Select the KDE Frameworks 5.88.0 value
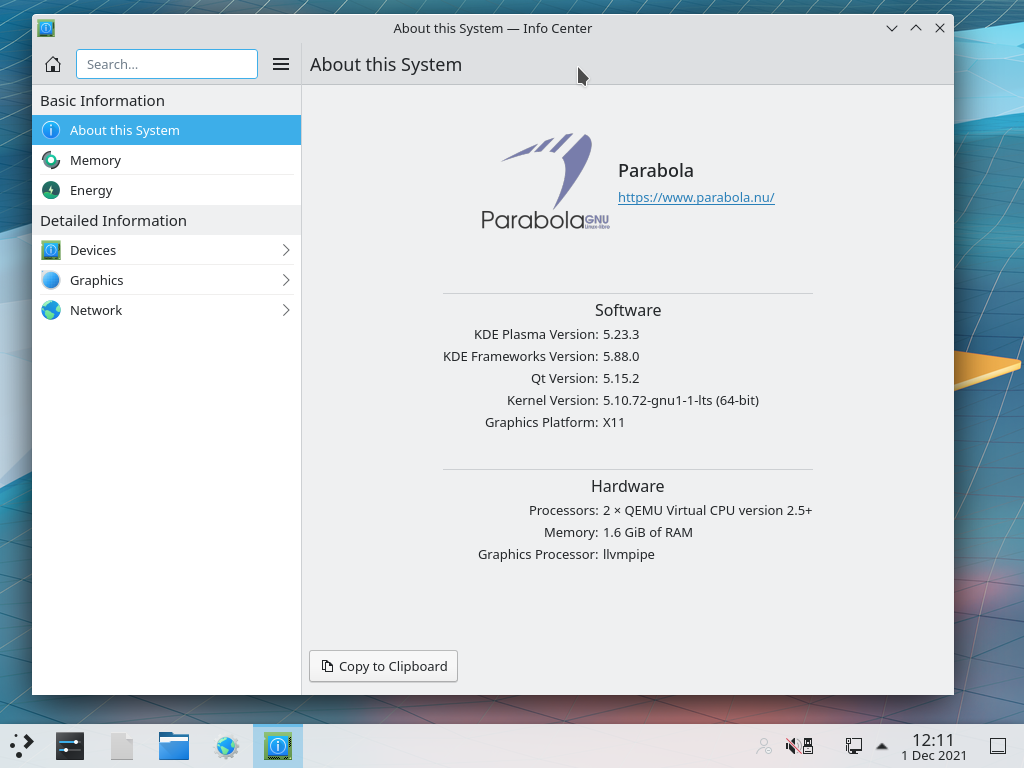The height and width of the screenshot is (768, 1024). 621,357
